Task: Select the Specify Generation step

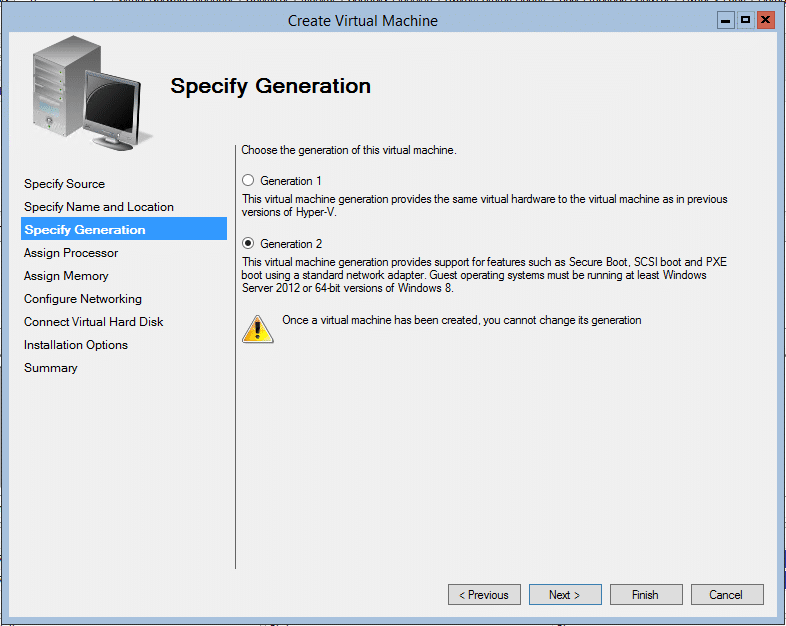Action: pyautogui.click(x=85, y=230)
